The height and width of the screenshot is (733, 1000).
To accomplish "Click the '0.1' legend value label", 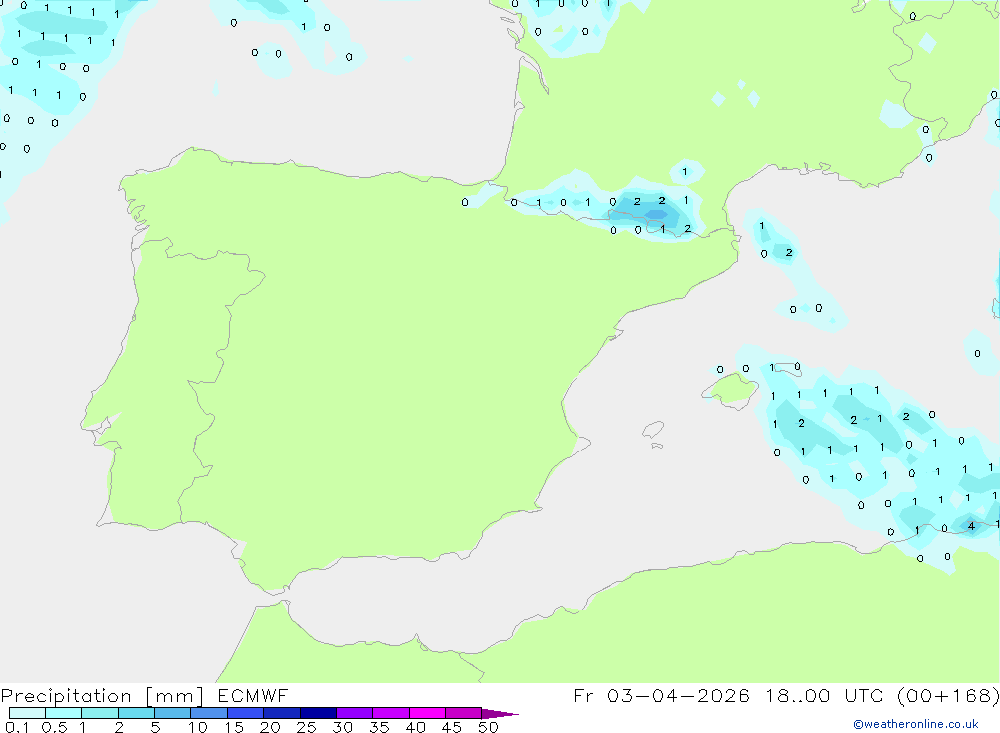I will pyautogui.click(x=17, y=727).
